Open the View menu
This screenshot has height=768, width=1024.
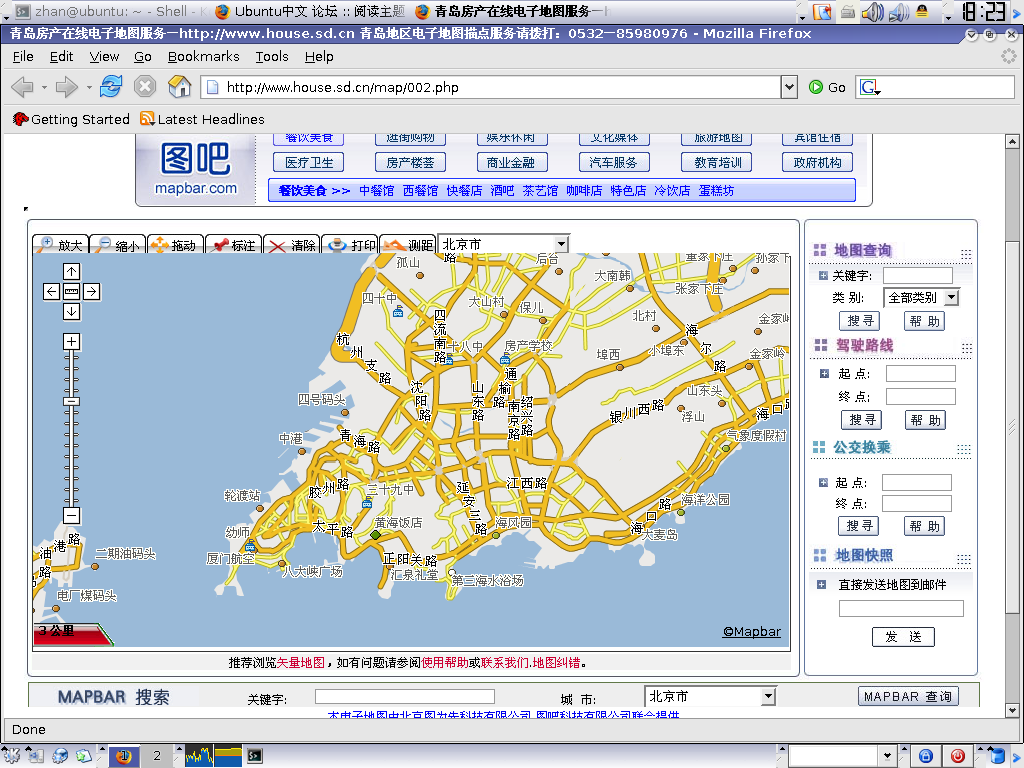tap(104, 57)
